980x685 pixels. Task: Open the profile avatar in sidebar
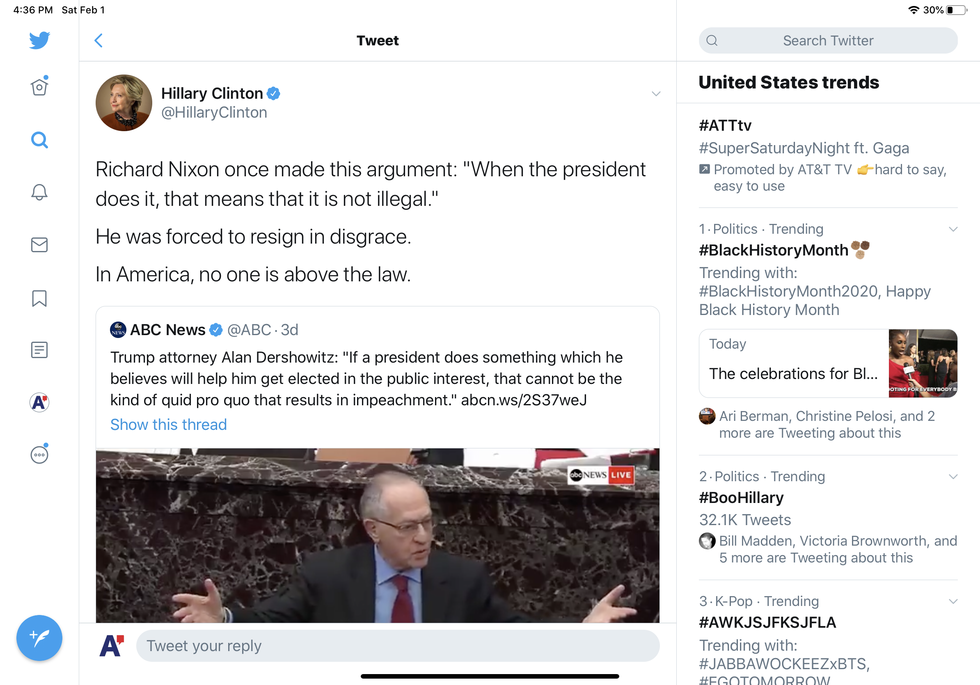(39, 402)
